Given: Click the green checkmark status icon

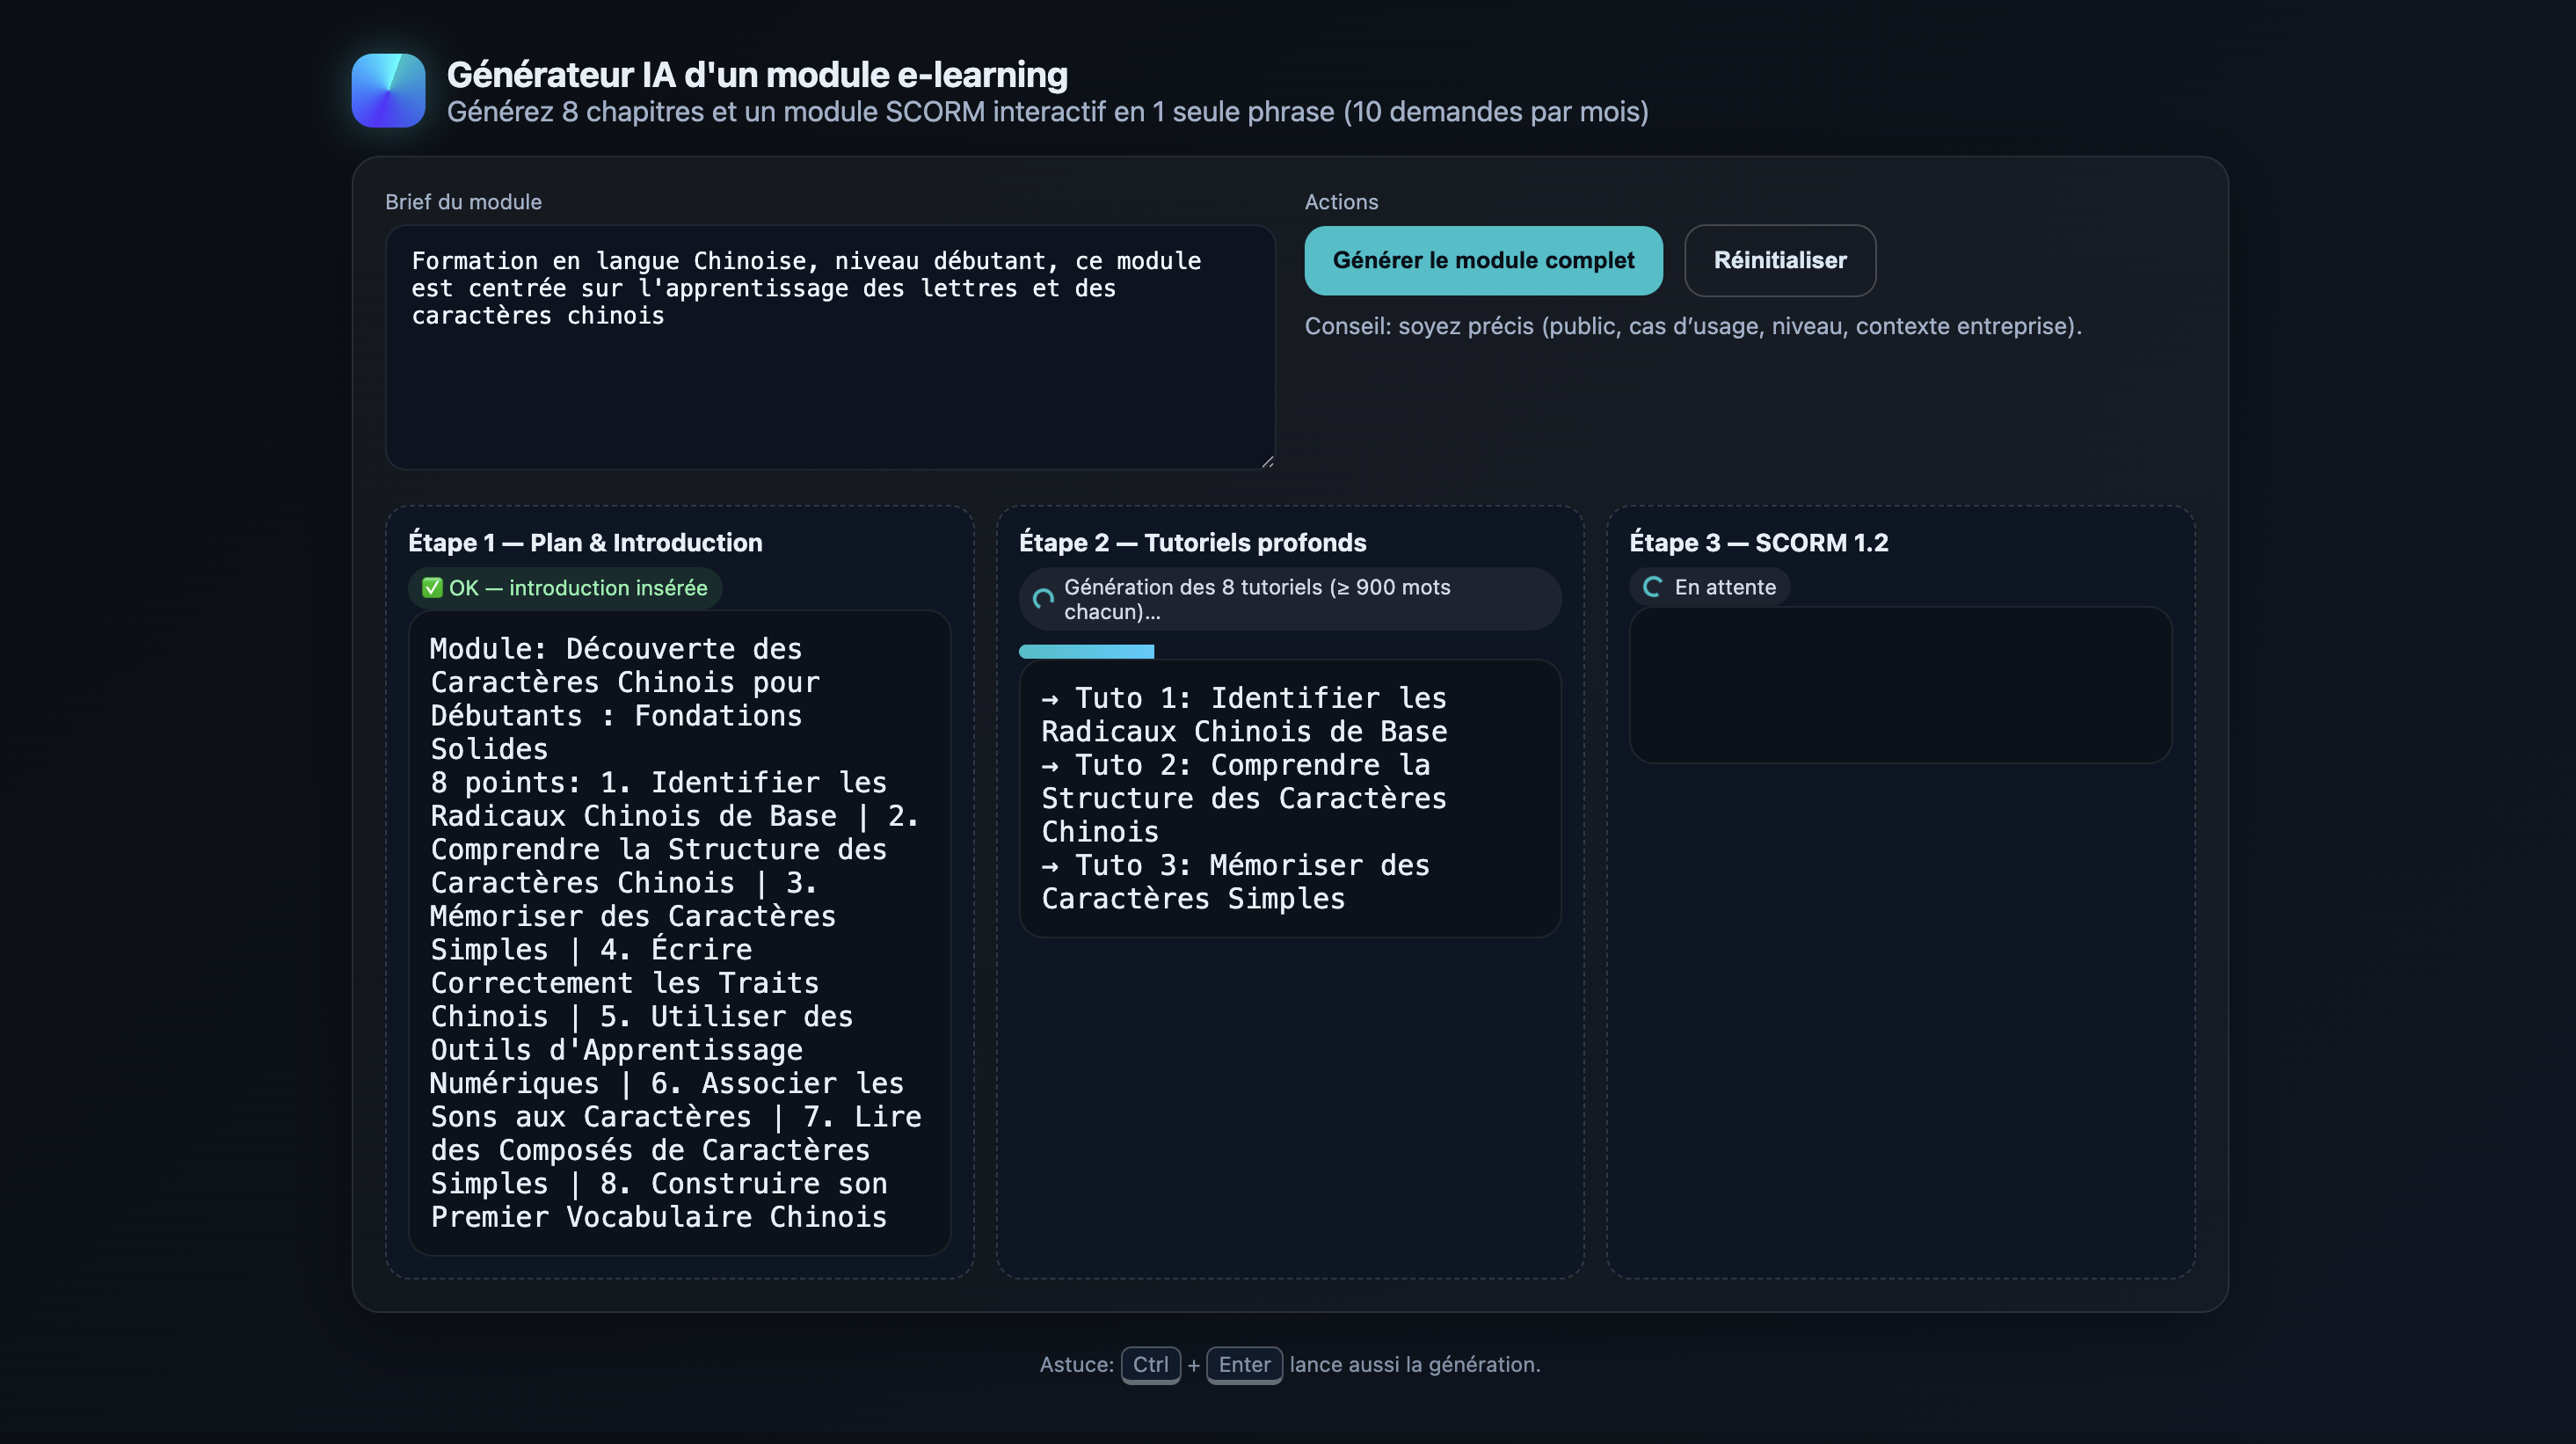Looking at the screenshot, I should [432, 588].
